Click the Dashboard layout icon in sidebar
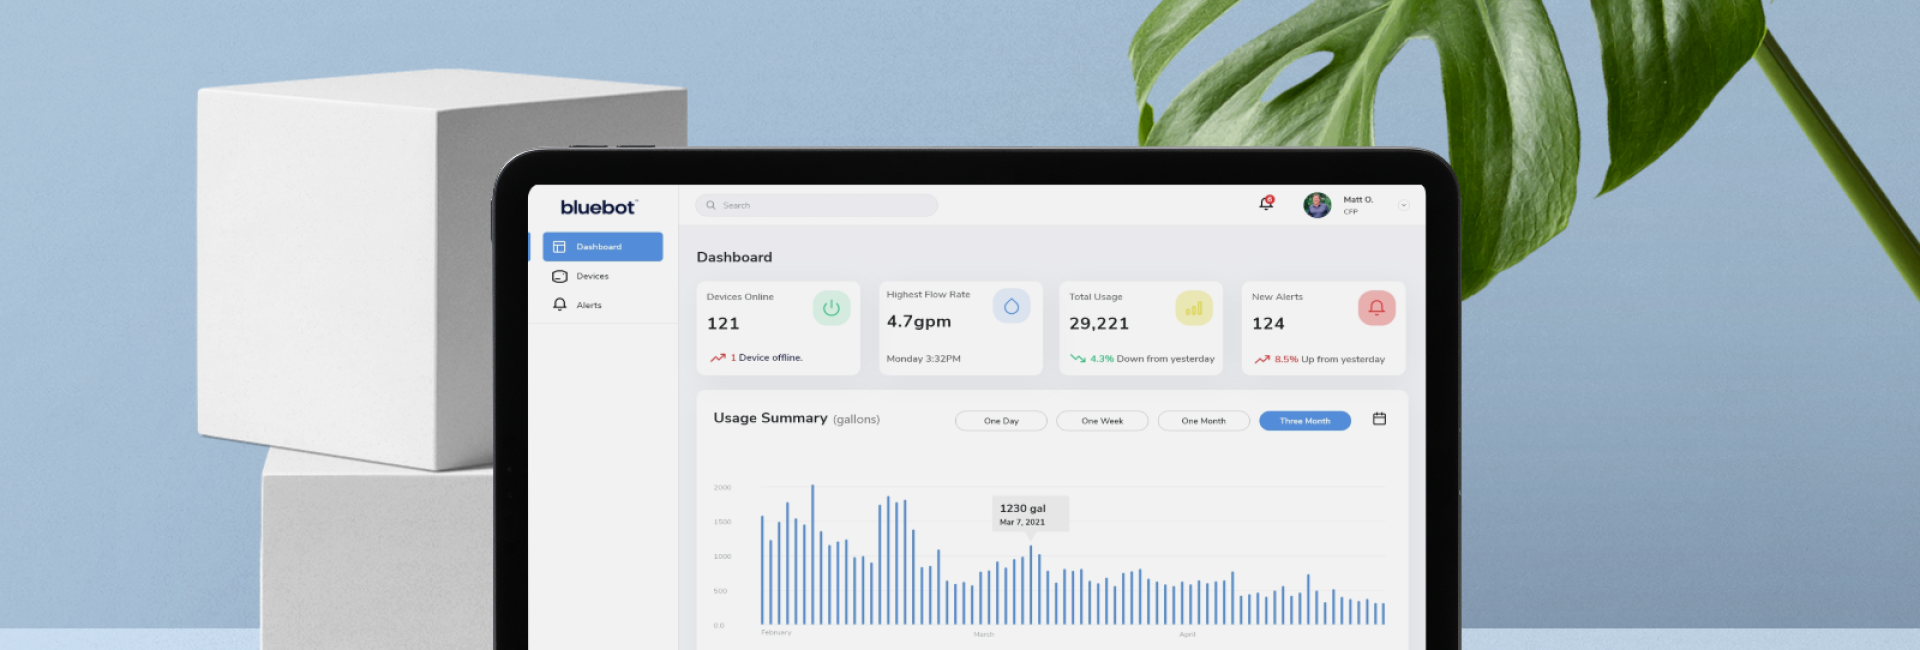 click(559, 247)
